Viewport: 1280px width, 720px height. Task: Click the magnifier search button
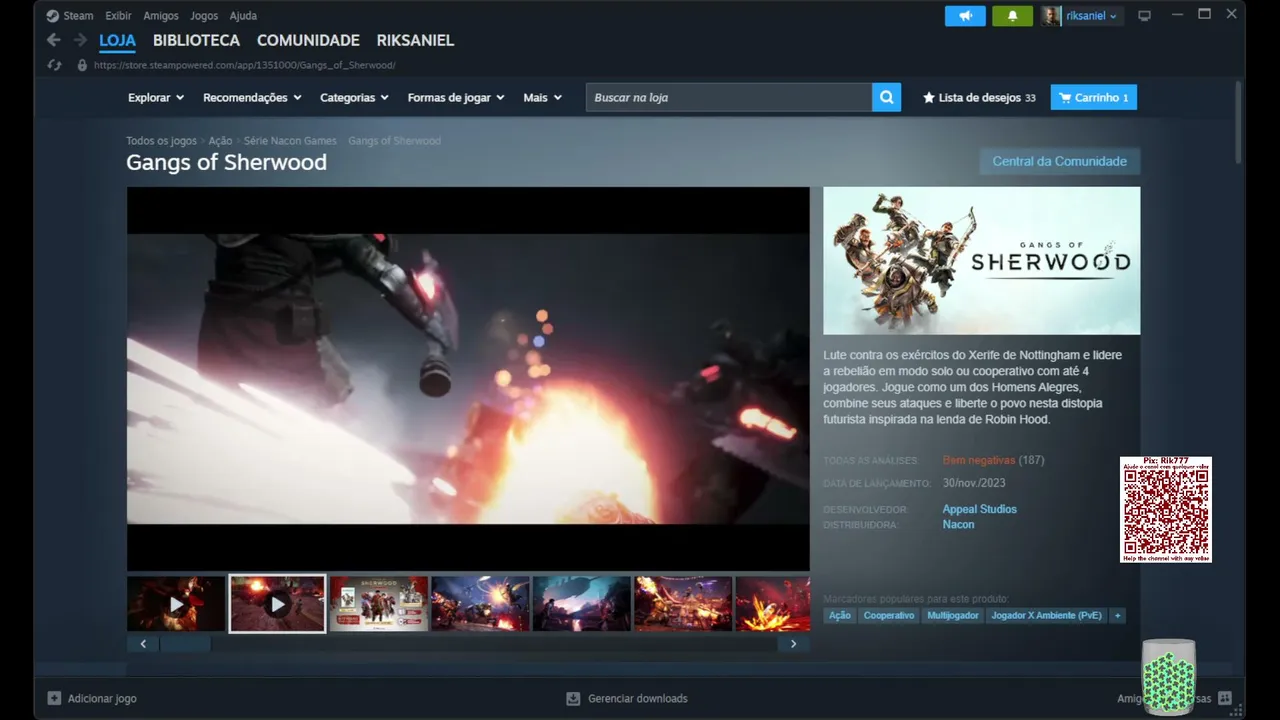tap(886, 97)
